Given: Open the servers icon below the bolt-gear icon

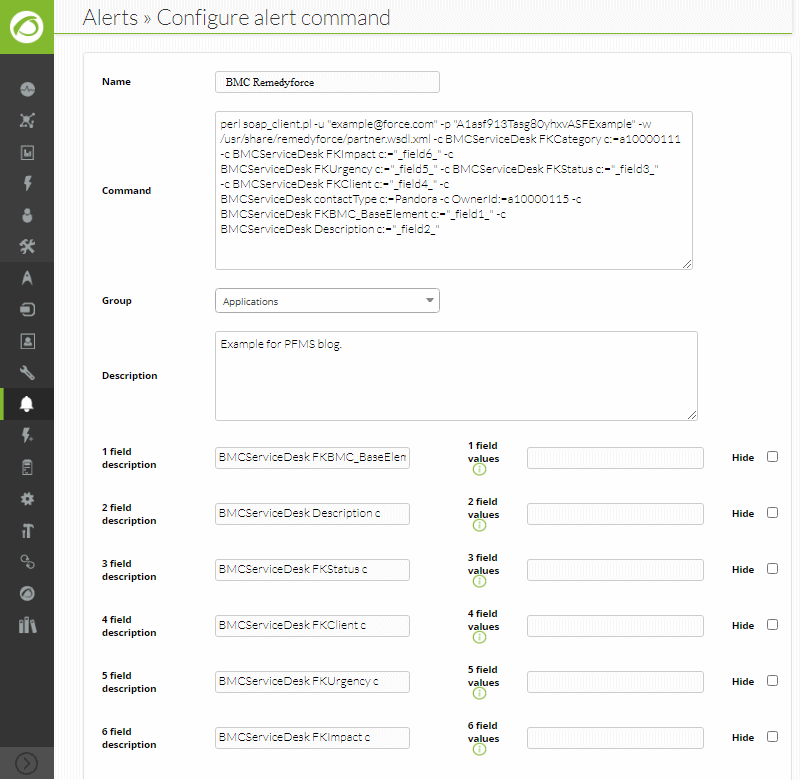Looking at the screenshot, I should [27, 467].
